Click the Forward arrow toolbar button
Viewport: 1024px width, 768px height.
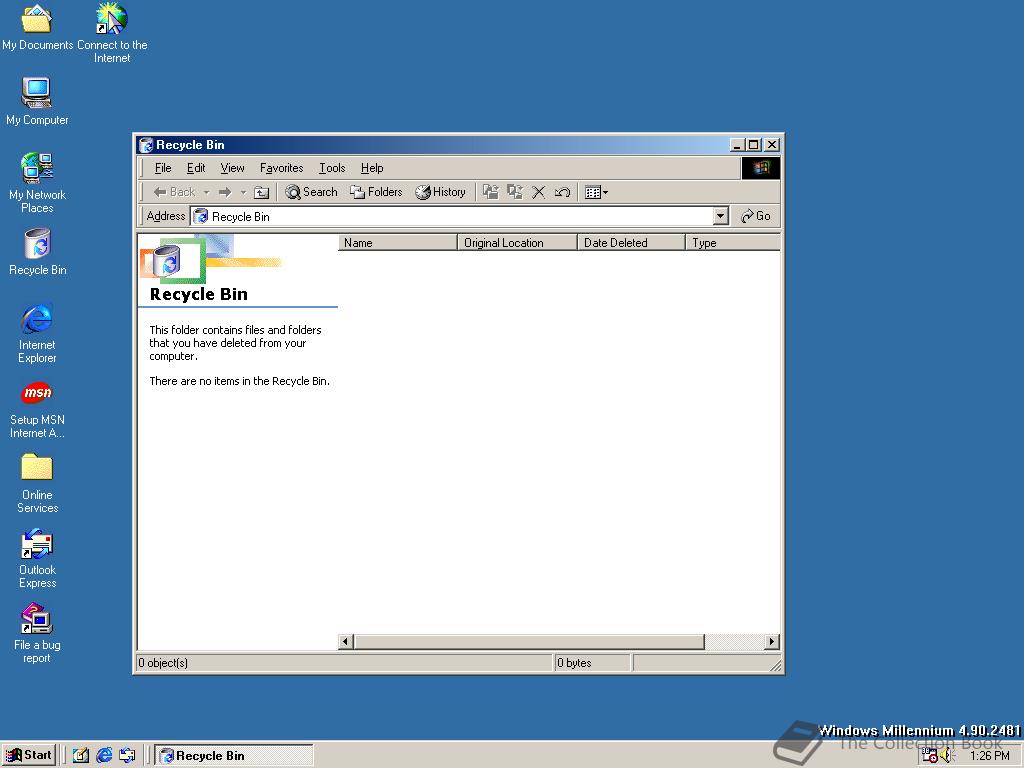coord(225,192)
